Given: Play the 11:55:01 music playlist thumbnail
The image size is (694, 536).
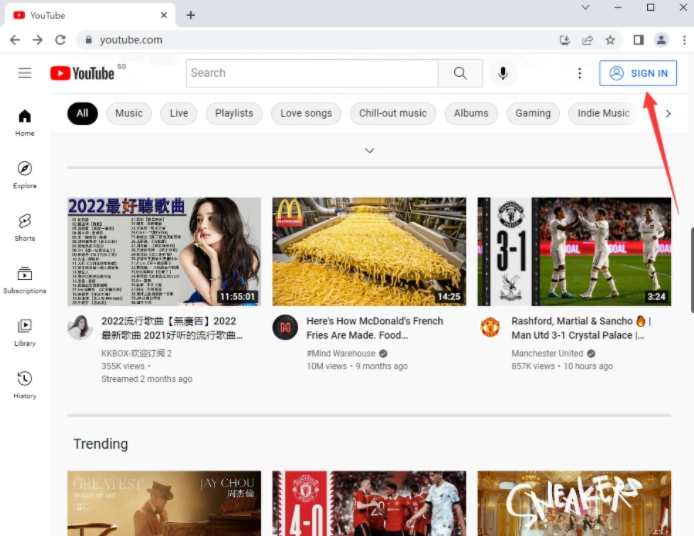Looking at the screenshot, I should click(164, 251).
